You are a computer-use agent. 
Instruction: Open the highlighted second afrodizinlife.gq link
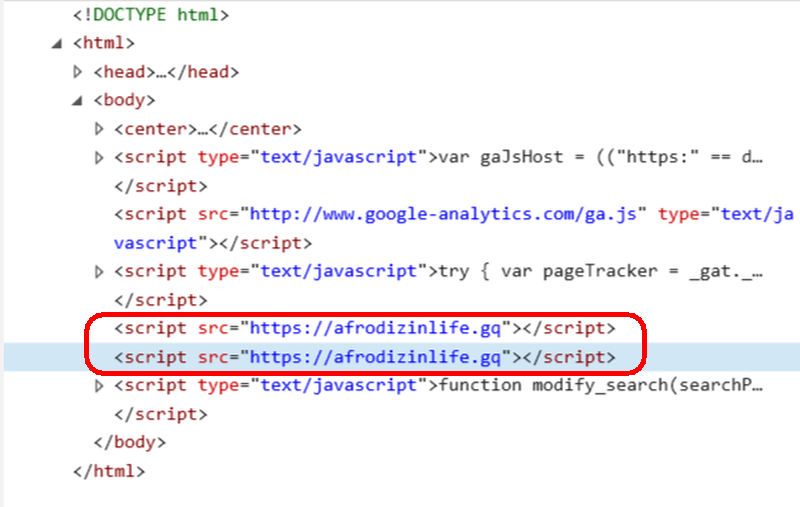pos(375,357)
